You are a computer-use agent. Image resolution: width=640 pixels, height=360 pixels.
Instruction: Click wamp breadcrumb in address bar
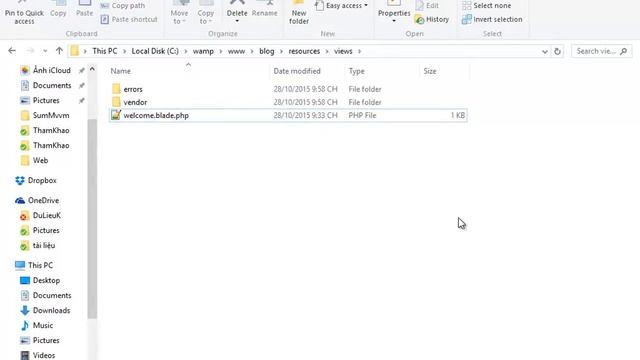click(x=203, y=51)
